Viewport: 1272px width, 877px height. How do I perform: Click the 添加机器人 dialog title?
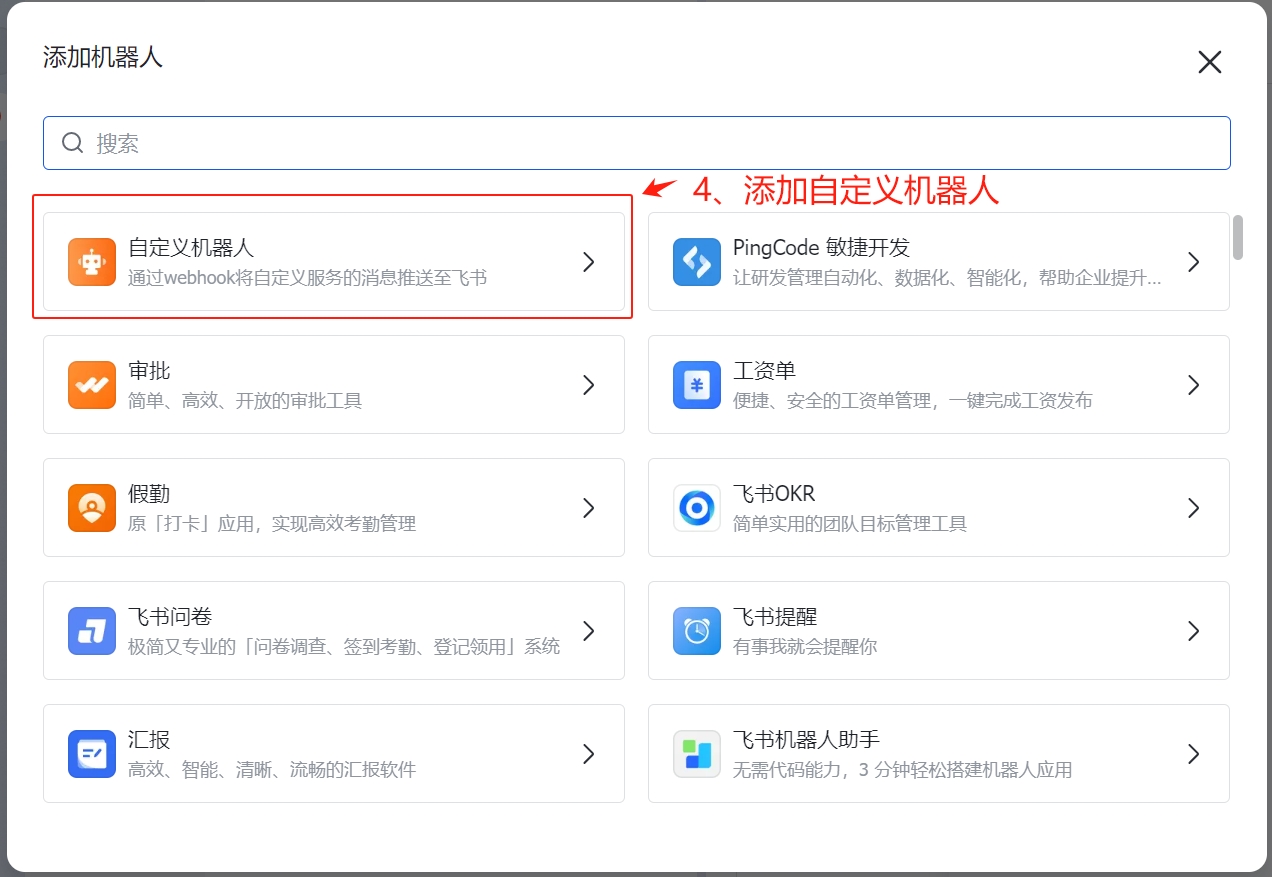(103, 57)
